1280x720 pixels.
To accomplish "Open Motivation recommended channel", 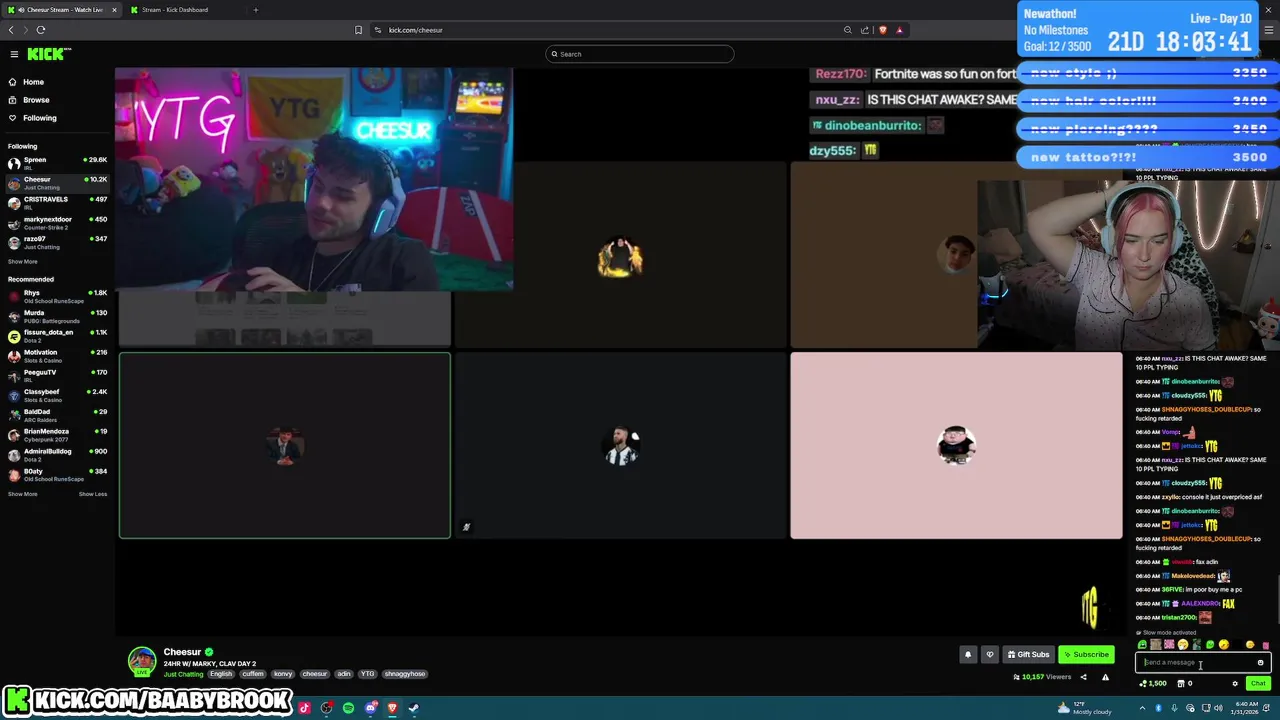I will (x=57, y=355).
